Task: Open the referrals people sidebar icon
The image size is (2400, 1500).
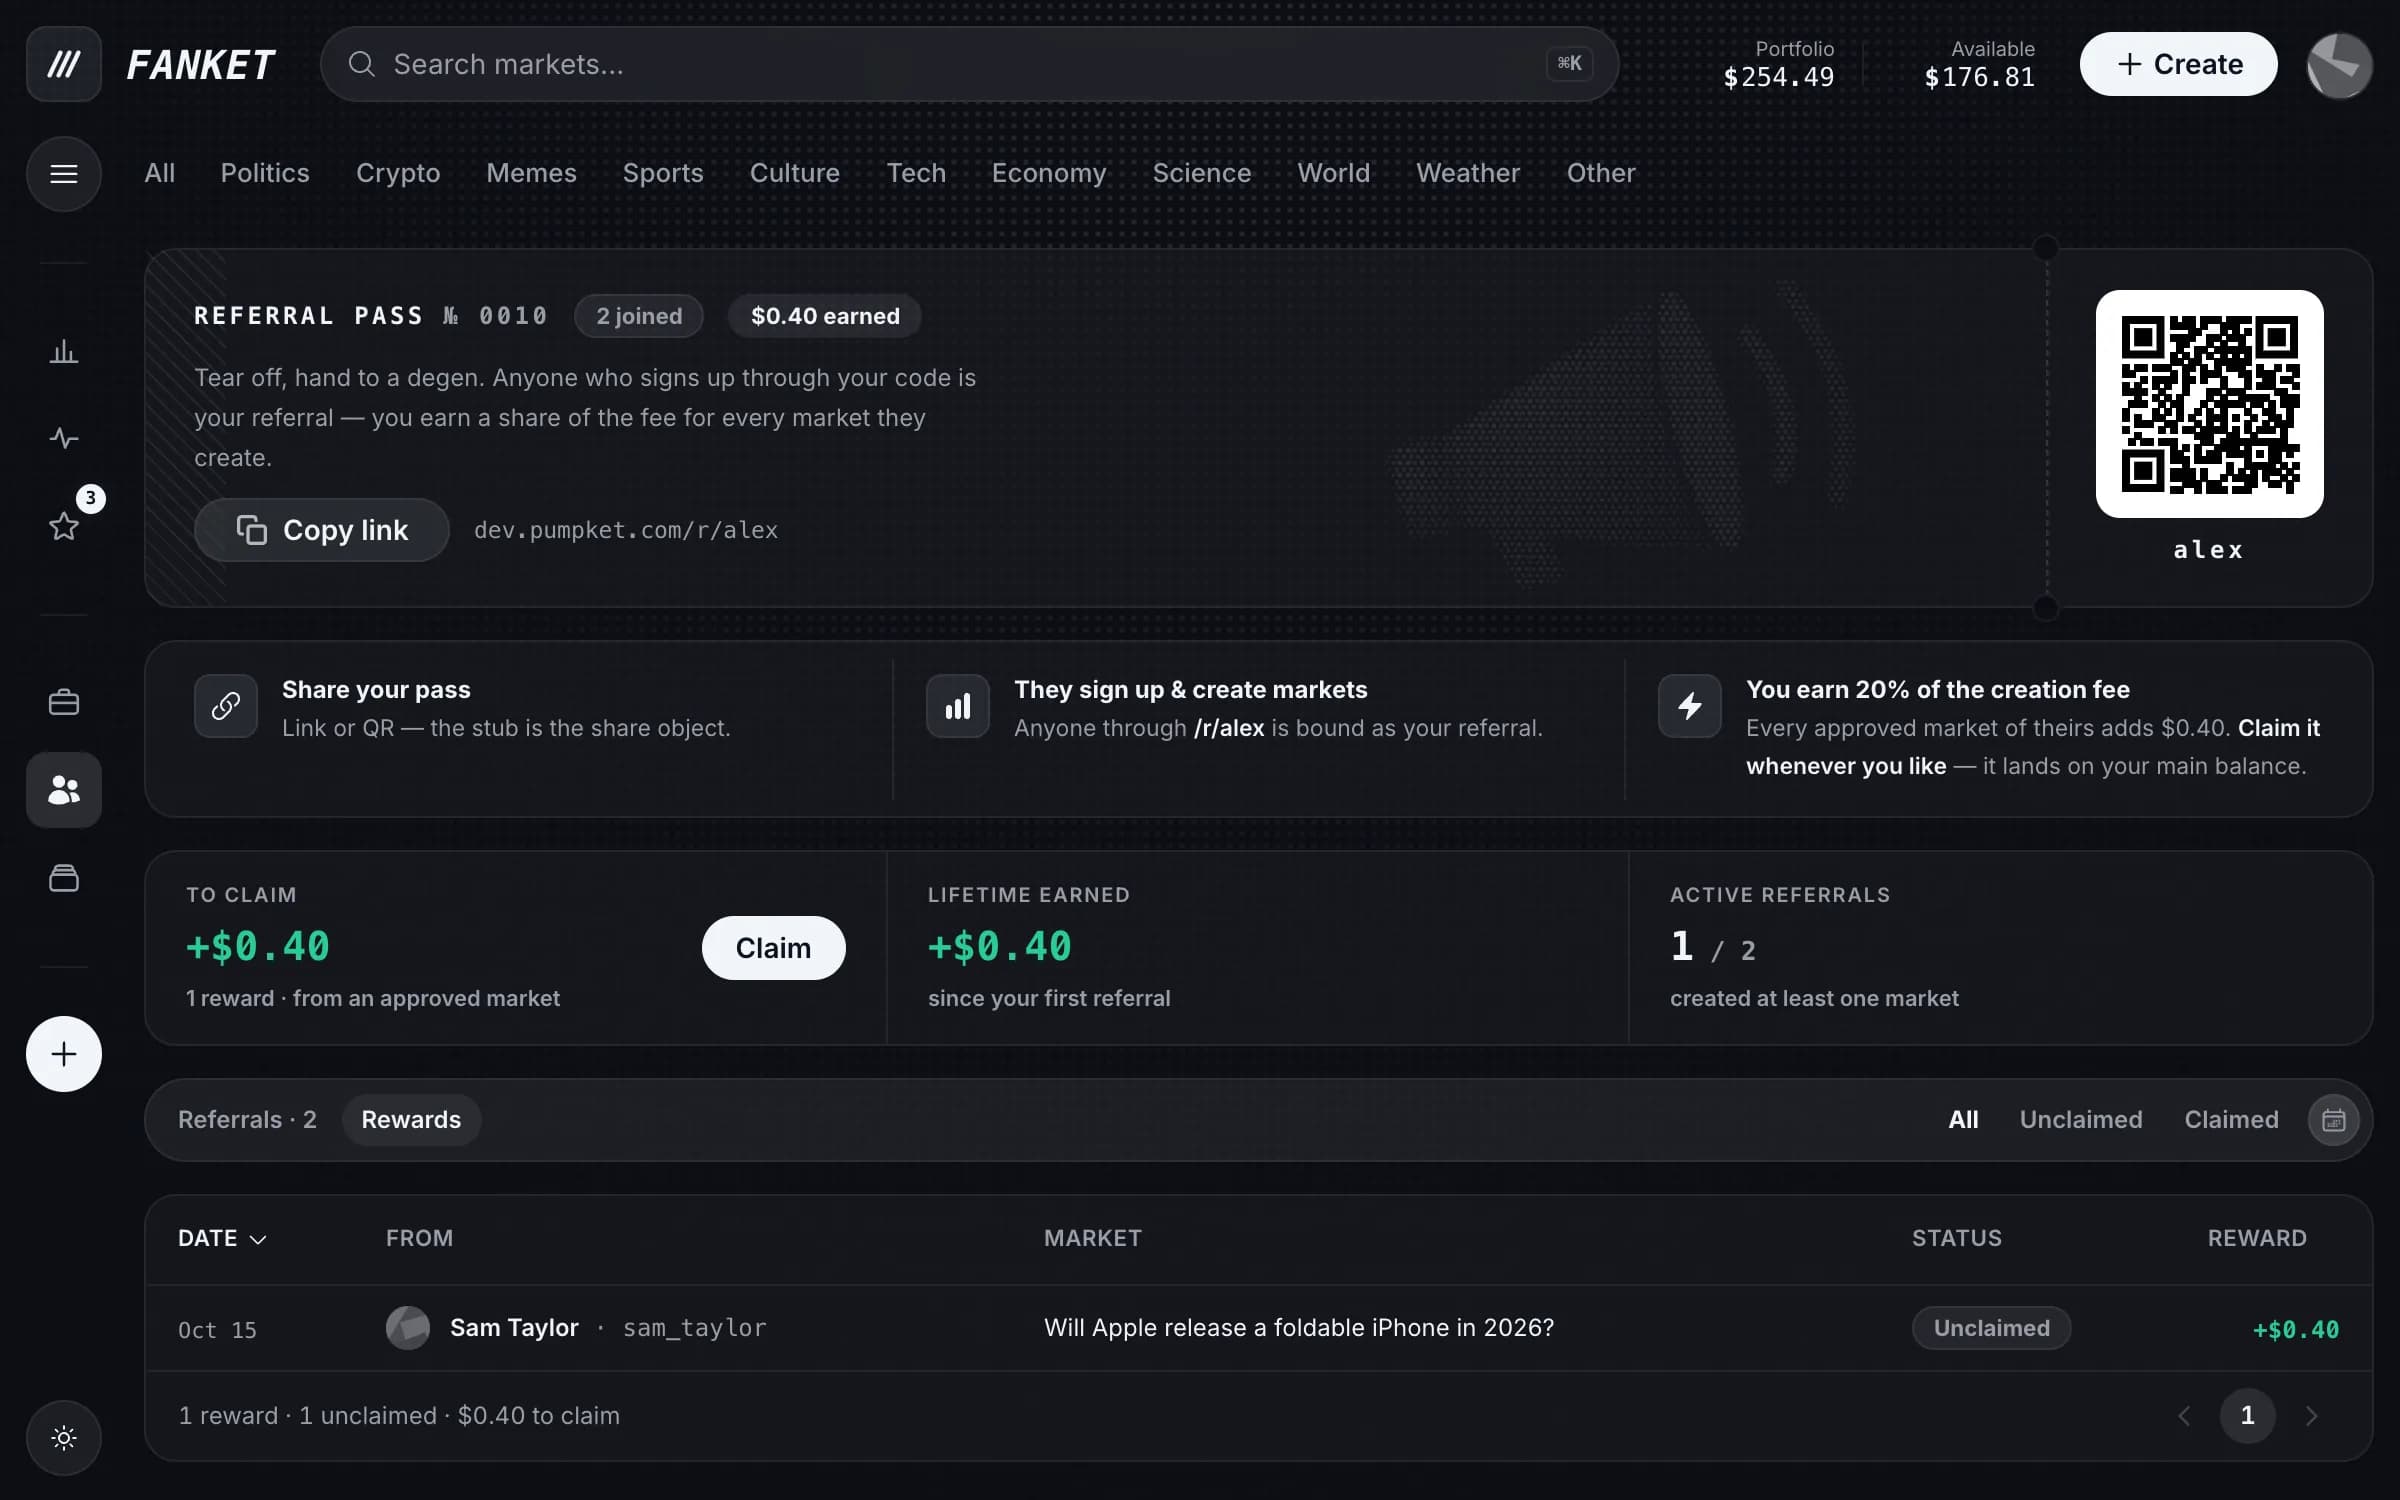Action: coord(64,790)
